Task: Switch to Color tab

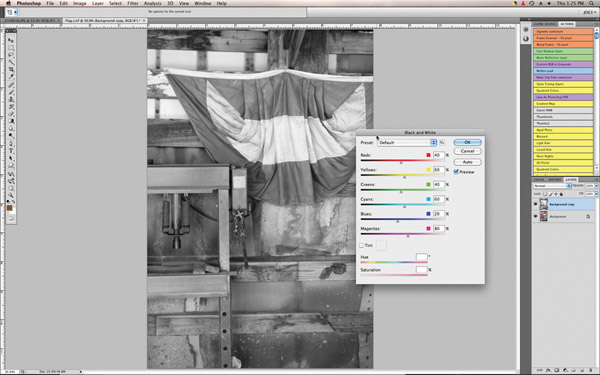Action: pyautogui.click(x=539, y=179)
